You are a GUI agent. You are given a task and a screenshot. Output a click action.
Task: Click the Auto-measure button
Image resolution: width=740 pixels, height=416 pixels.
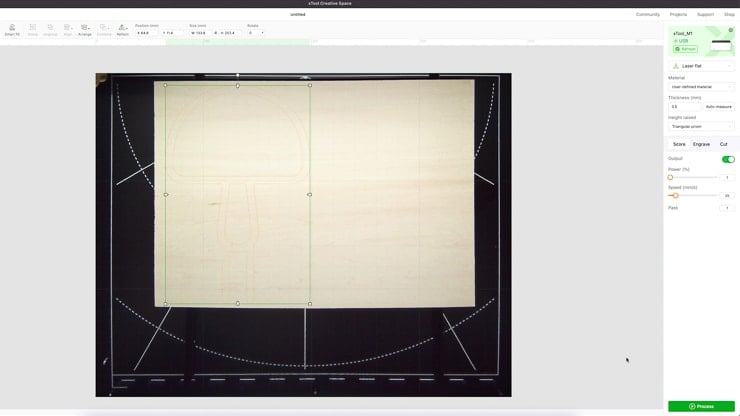pos(718,106)
